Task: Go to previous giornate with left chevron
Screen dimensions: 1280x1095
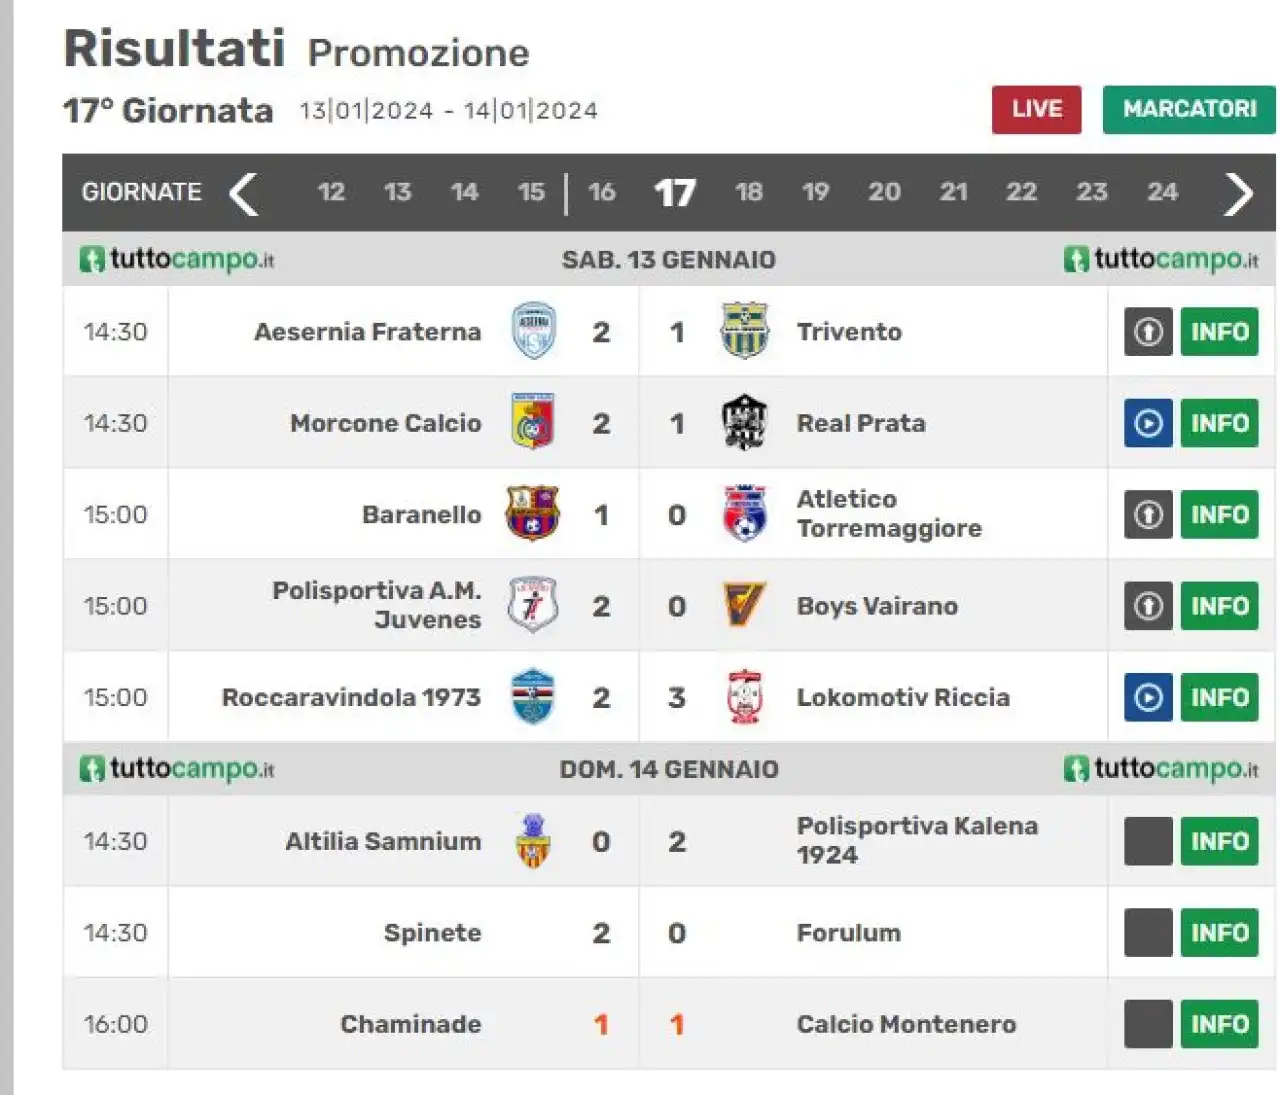Action: pyautogui.click(x=243, y=193)
